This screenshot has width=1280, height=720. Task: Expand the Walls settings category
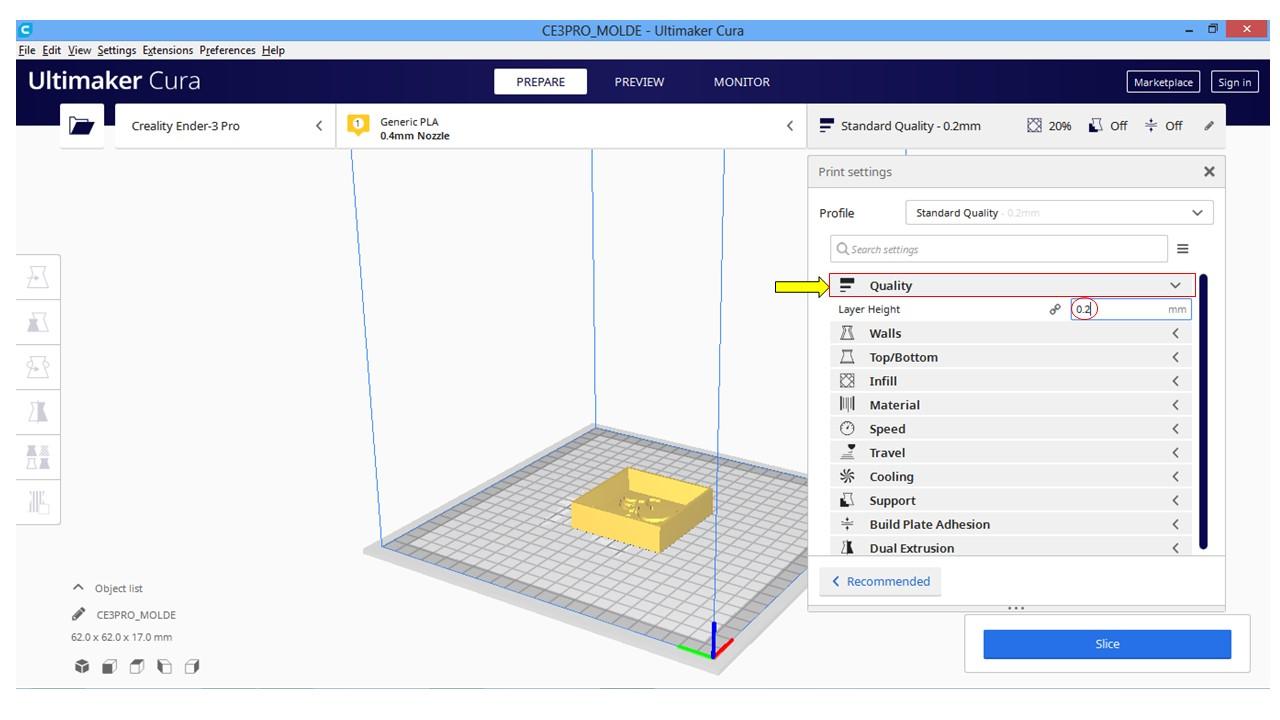tap(1011, 333)
